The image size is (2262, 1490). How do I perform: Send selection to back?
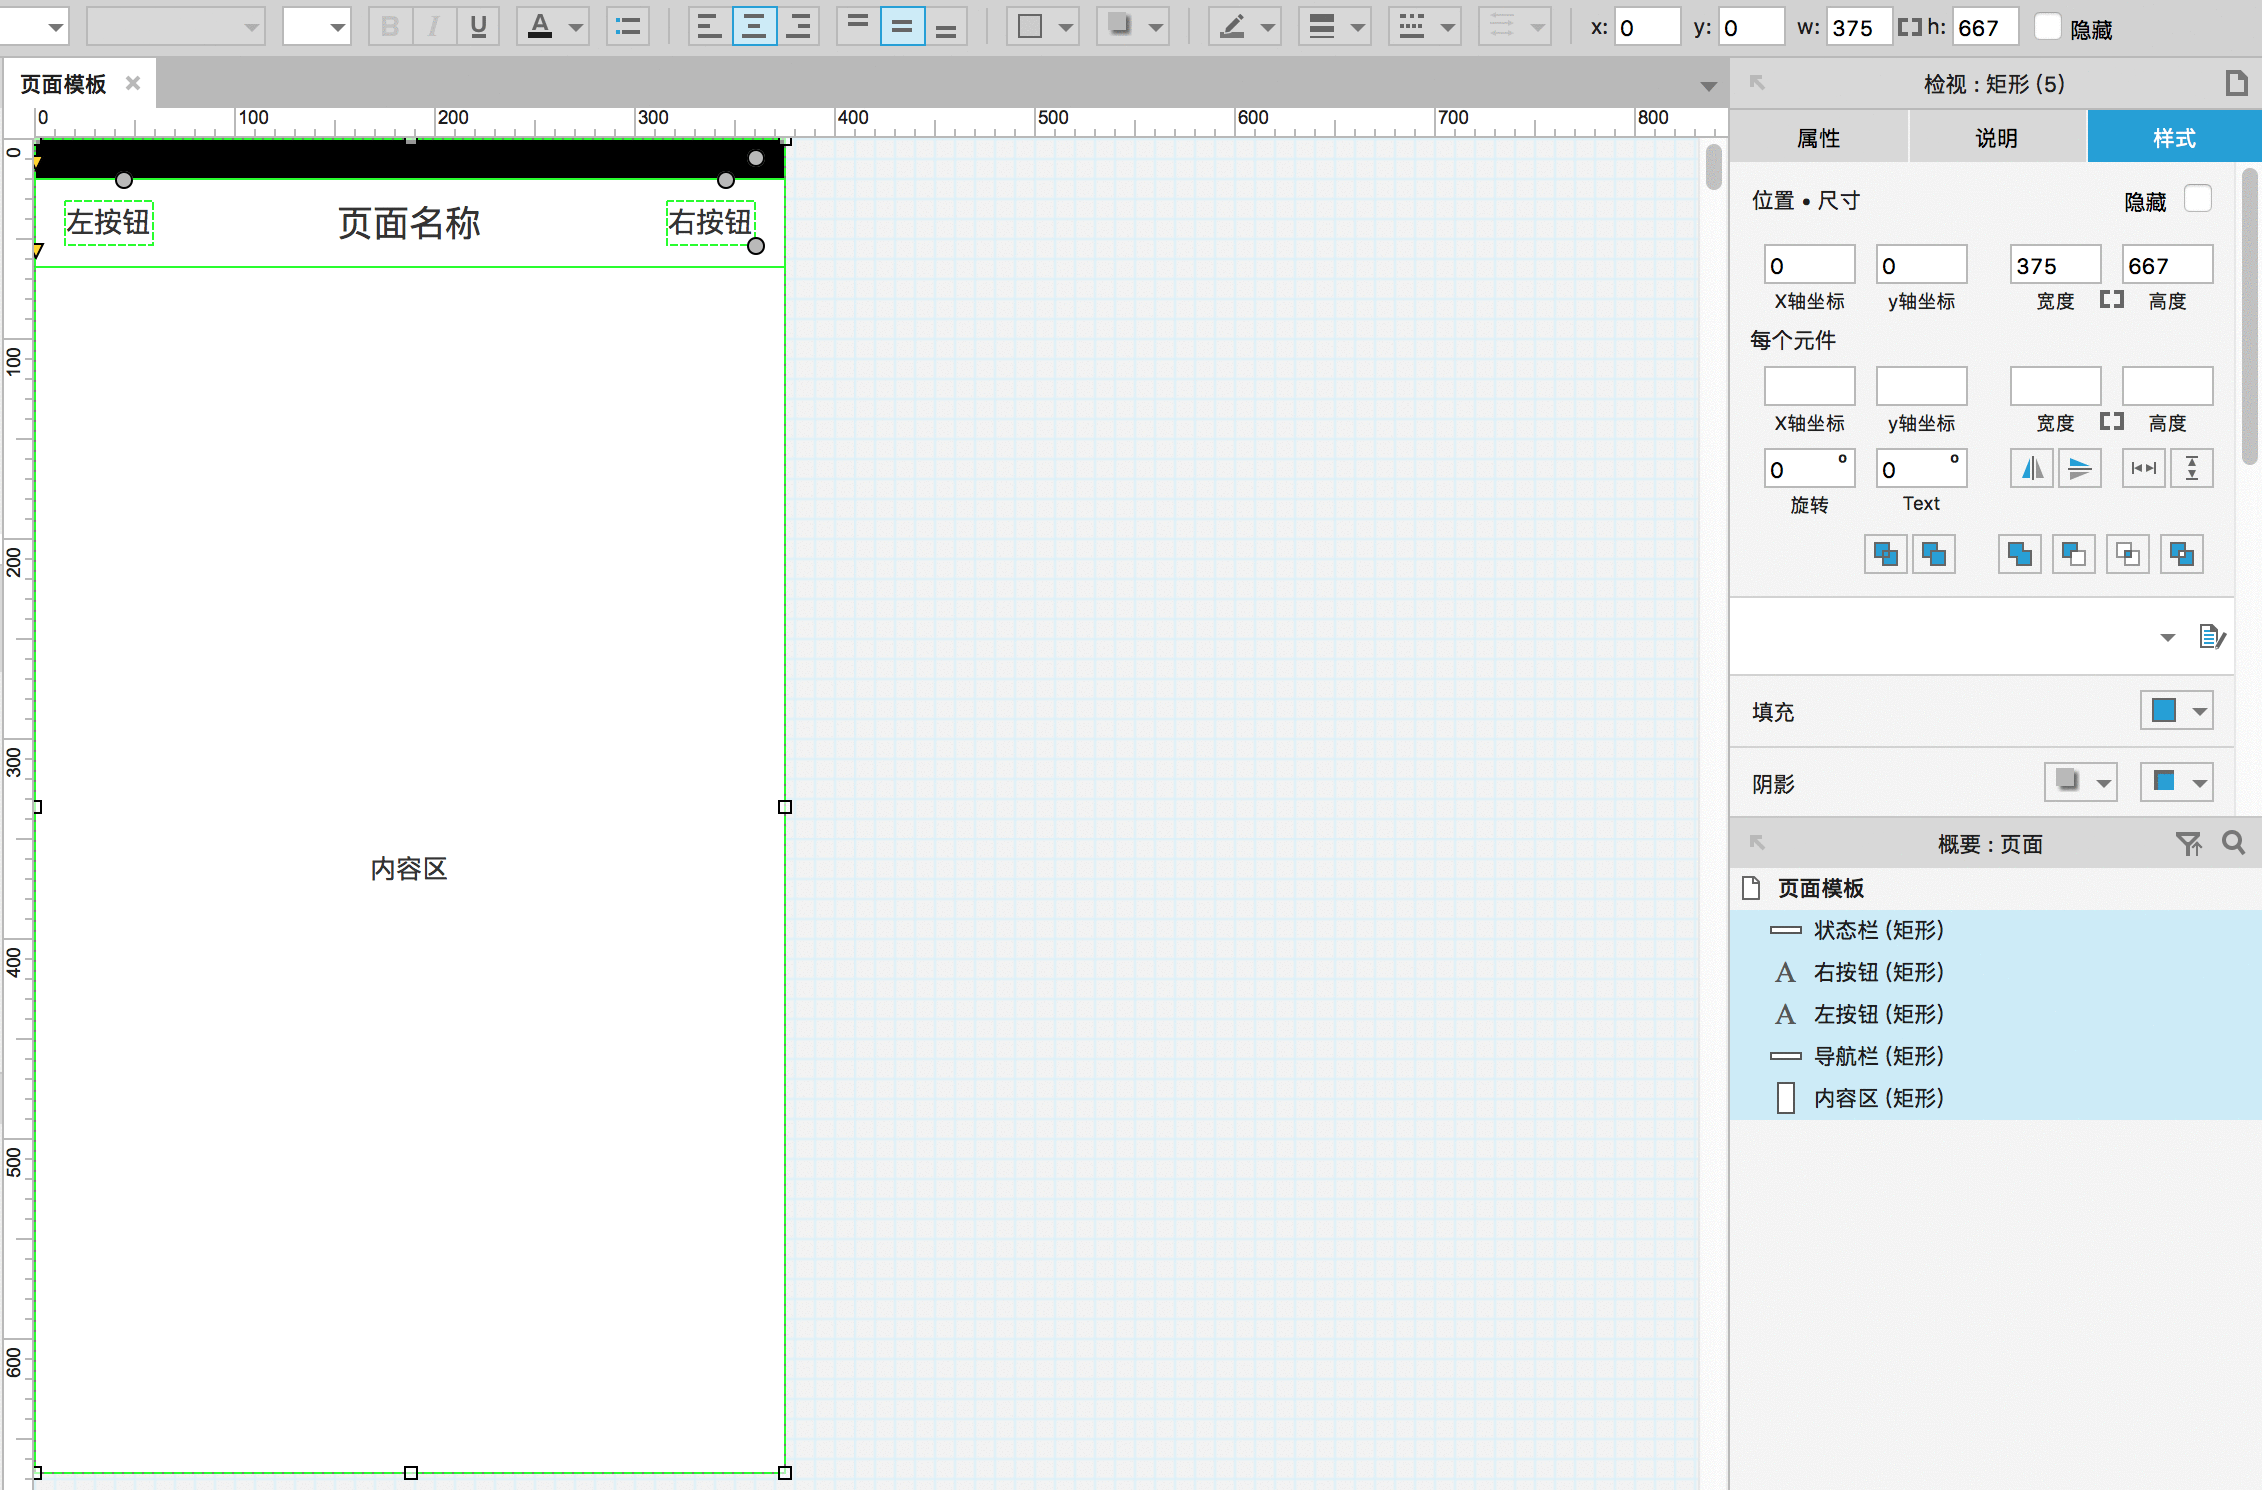[1934, 554]
